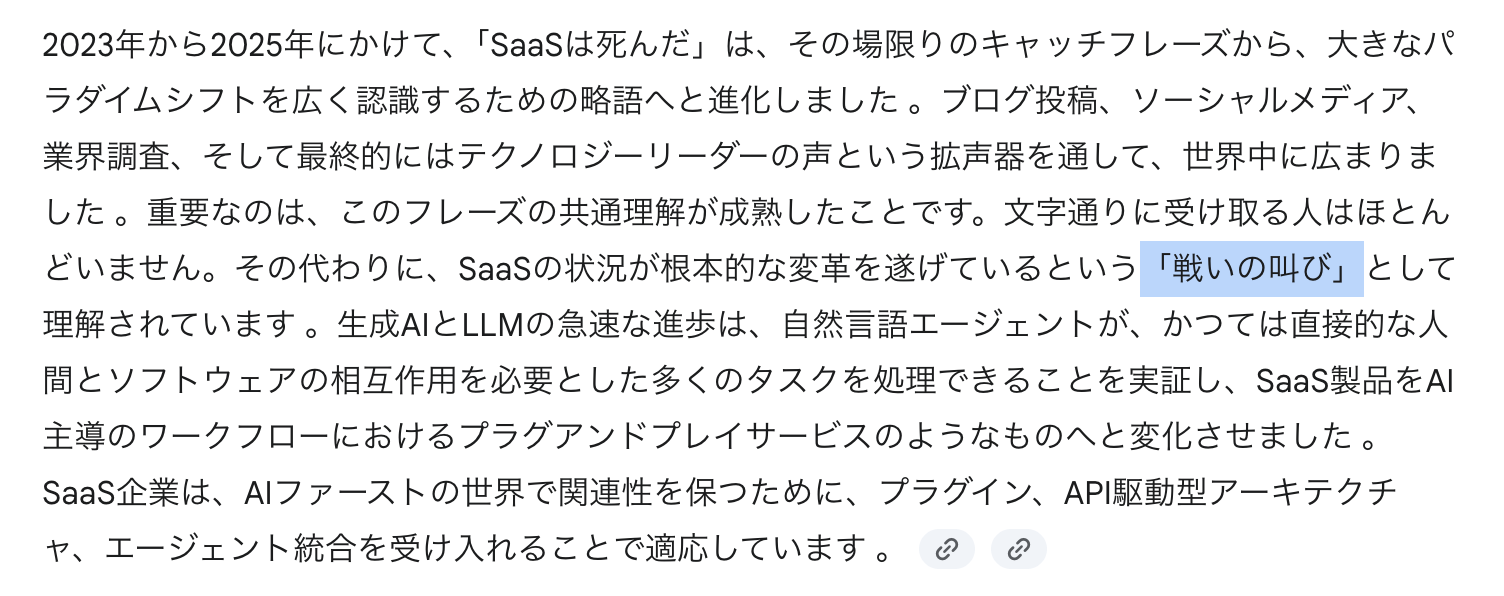
Task: Click the text 生成AIとLLM
Action: (432, 325)
